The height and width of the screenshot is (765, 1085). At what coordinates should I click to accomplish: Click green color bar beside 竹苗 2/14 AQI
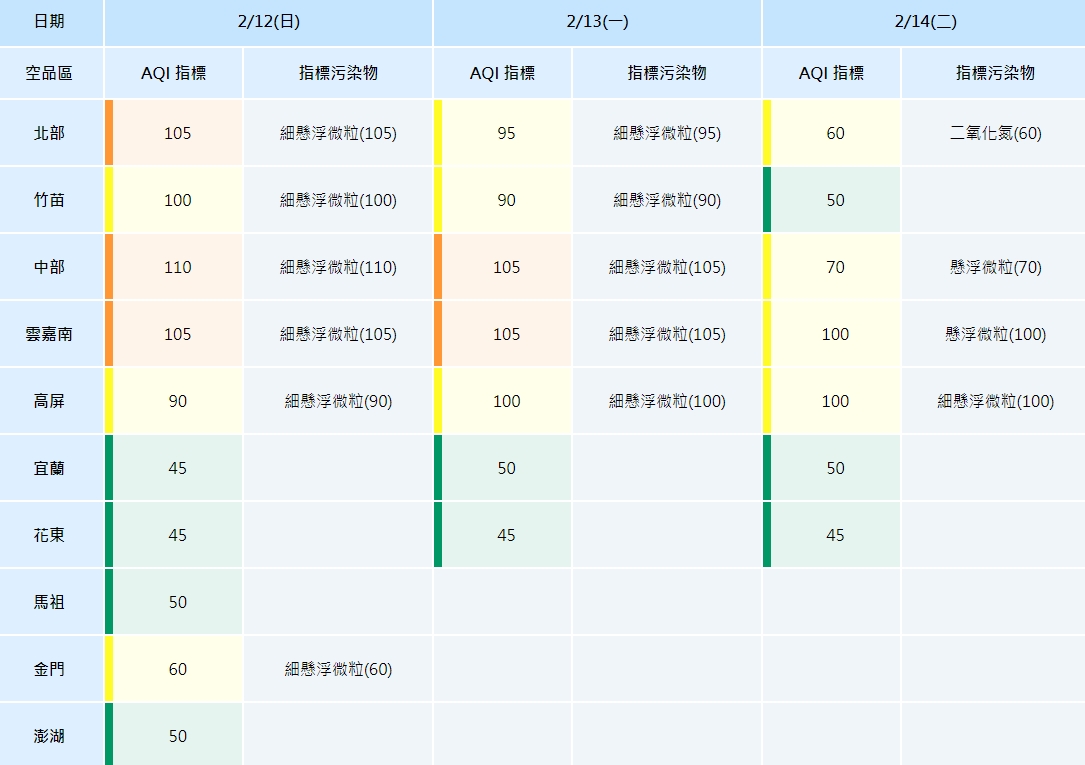[x=767, y=200]
